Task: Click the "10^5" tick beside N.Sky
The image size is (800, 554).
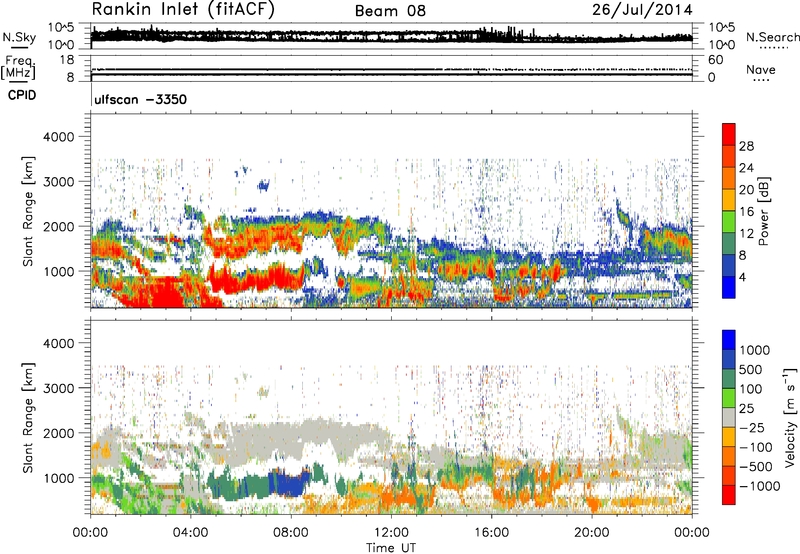Action: (61, 28)
